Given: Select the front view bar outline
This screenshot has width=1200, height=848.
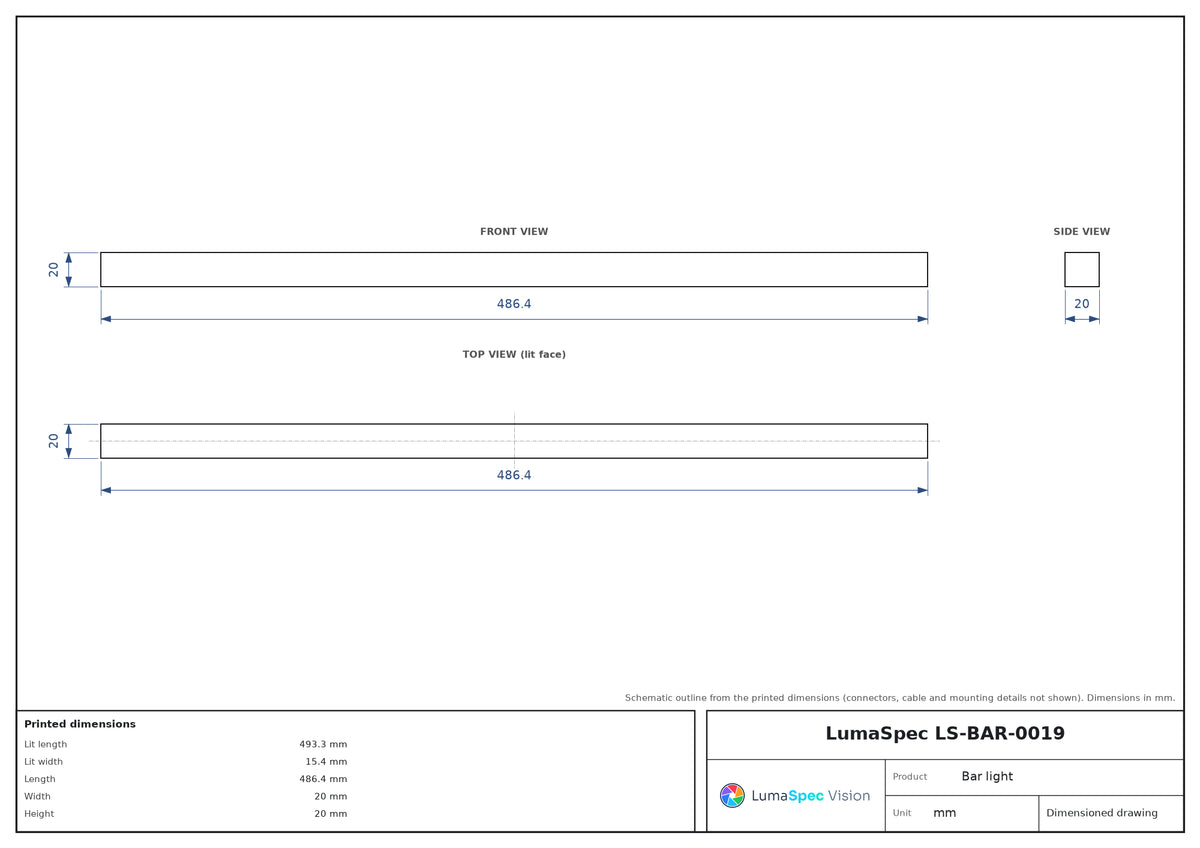Looking at the screenshot, I should click(x=514, y=270).
